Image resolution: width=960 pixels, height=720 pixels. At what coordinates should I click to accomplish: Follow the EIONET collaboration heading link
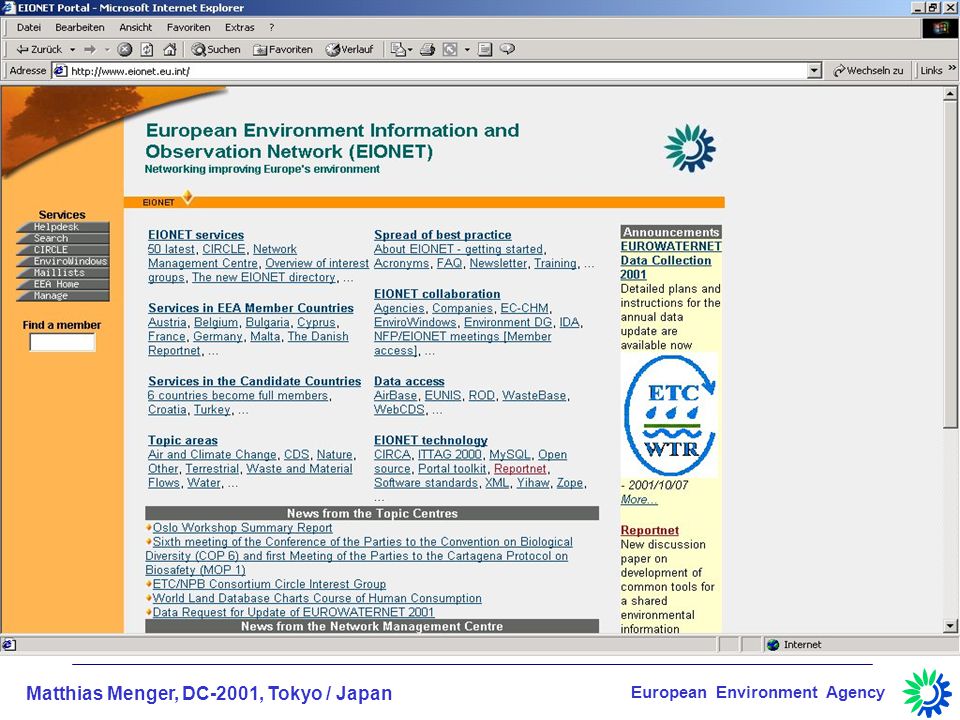[437, 294]
